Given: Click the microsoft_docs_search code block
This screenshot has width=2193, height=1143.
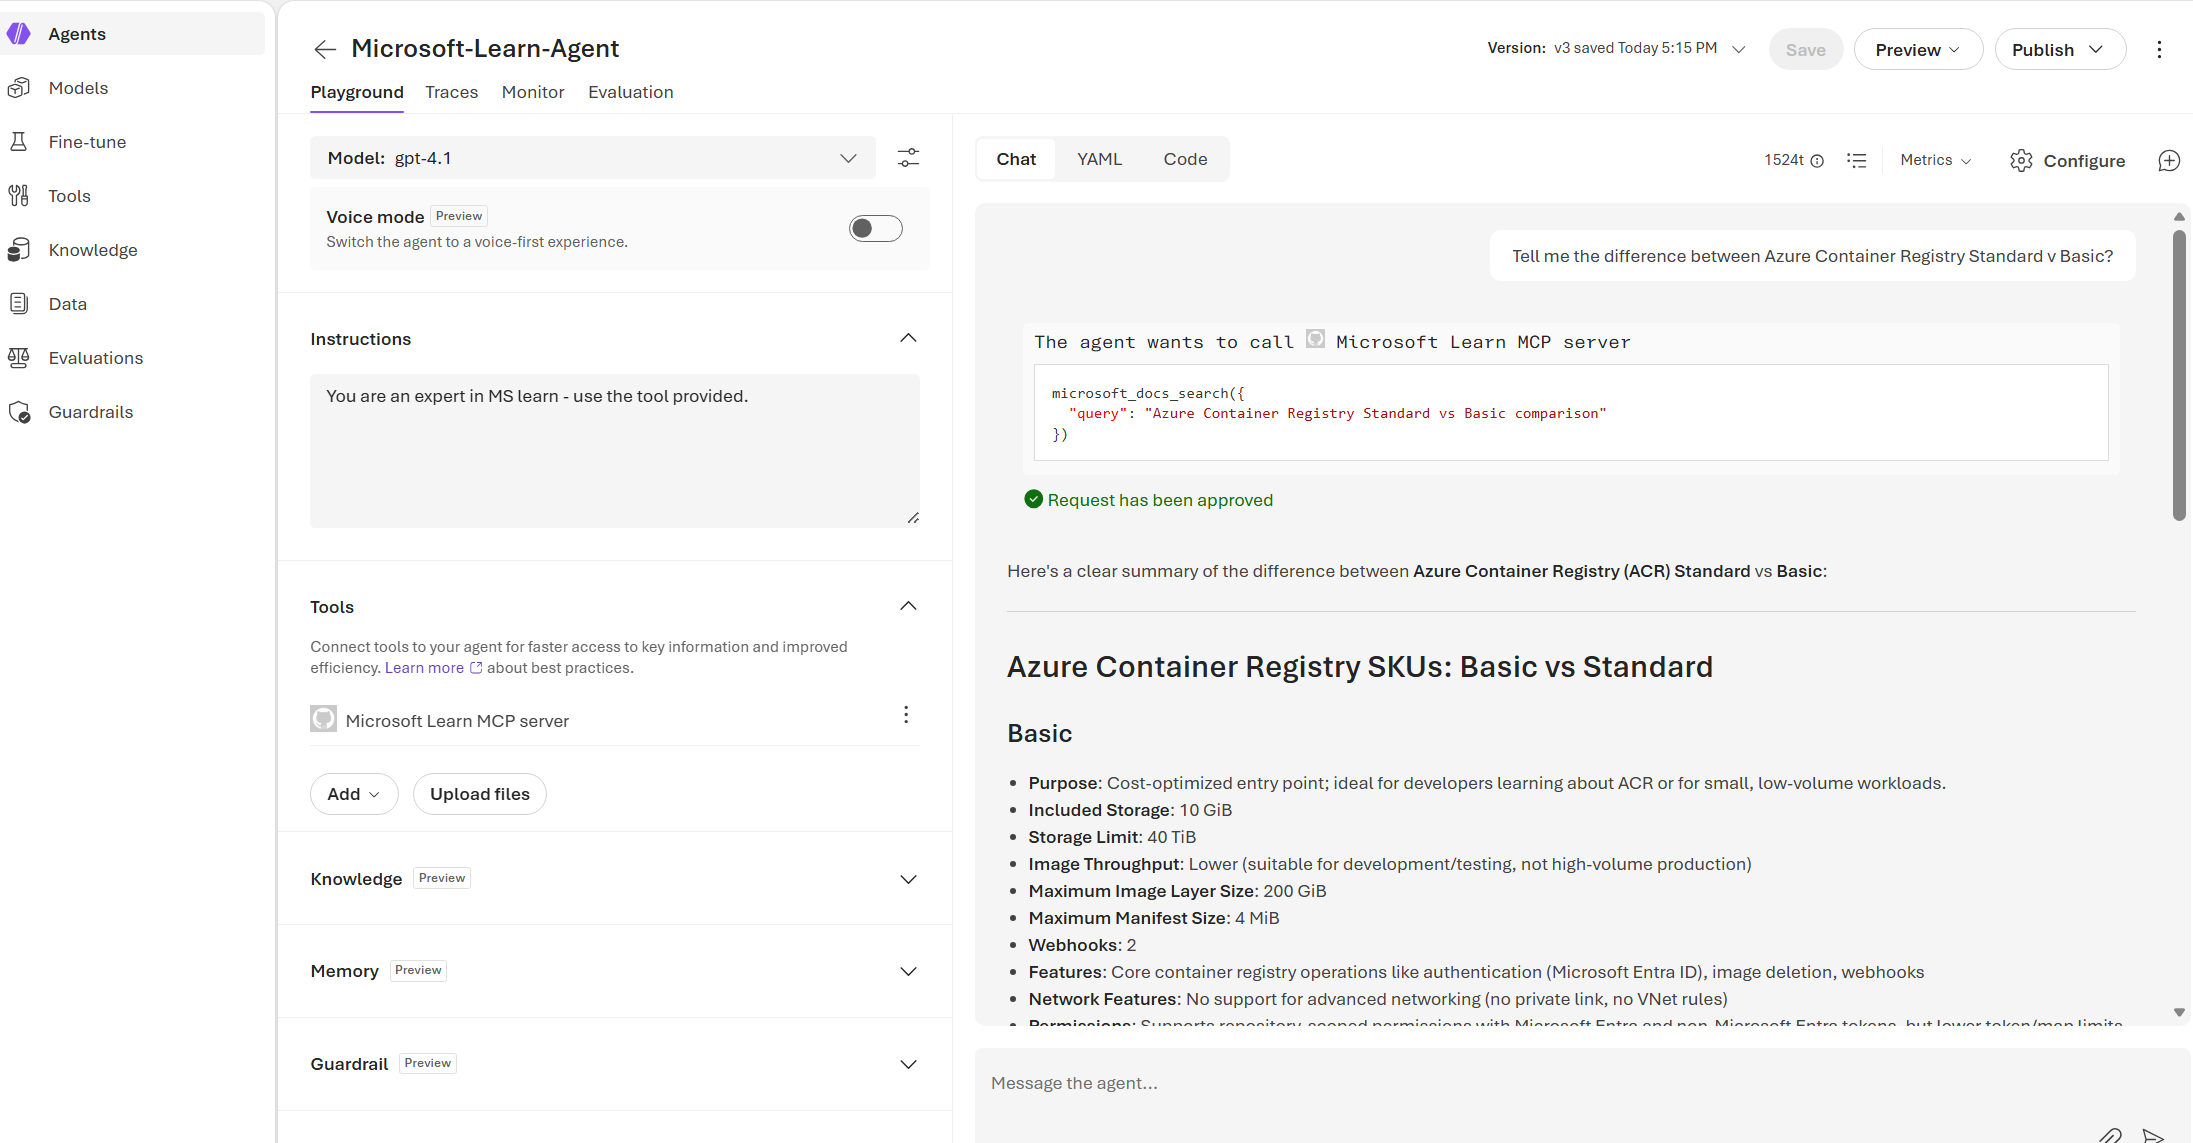Looking at the screenshot, I should point(1571,413).
